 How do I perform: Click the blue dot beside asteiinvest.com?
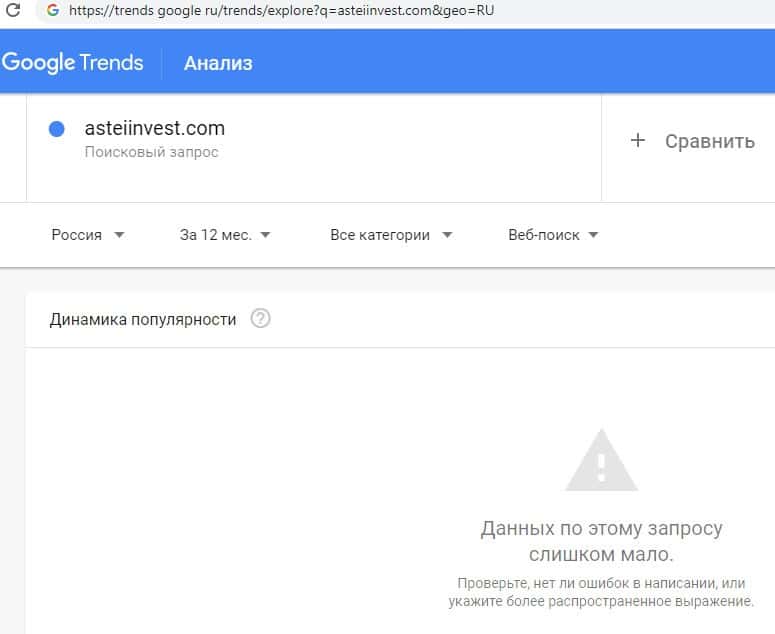pyautogui.click(x=57, y=129)
